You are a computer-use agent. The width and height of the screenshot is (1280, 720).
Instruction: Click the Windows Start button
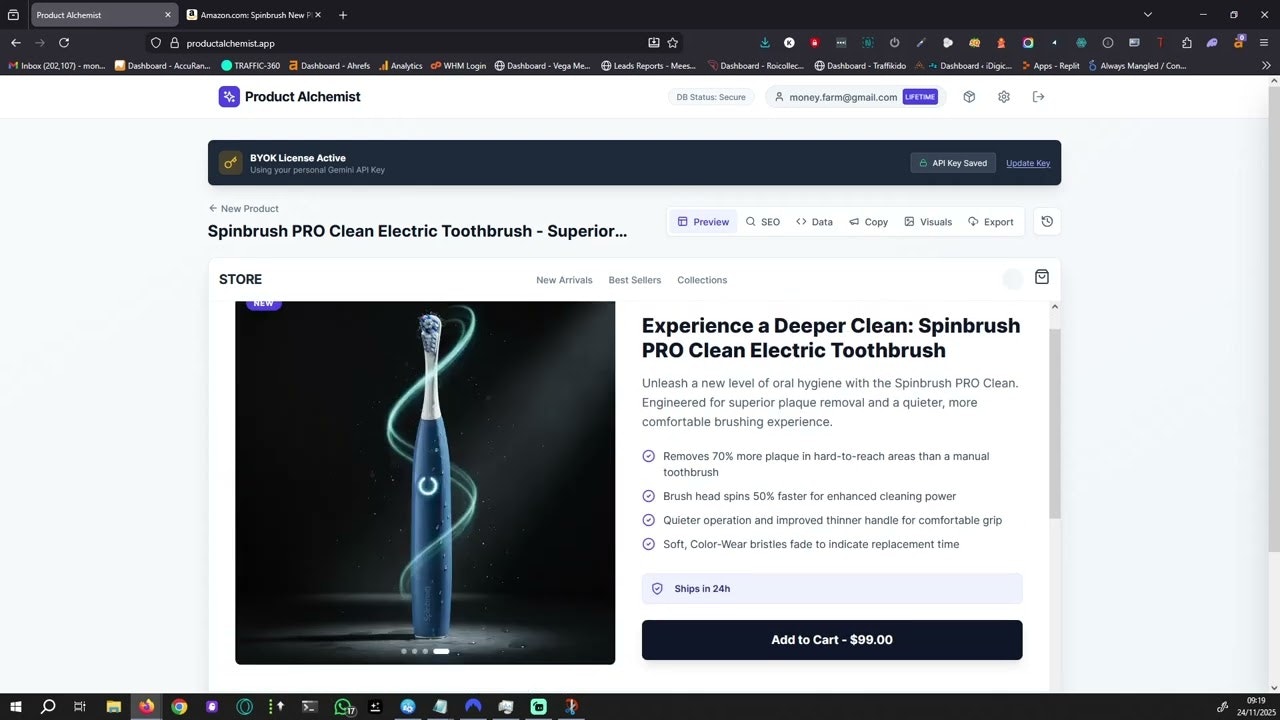tap(16, 707)
